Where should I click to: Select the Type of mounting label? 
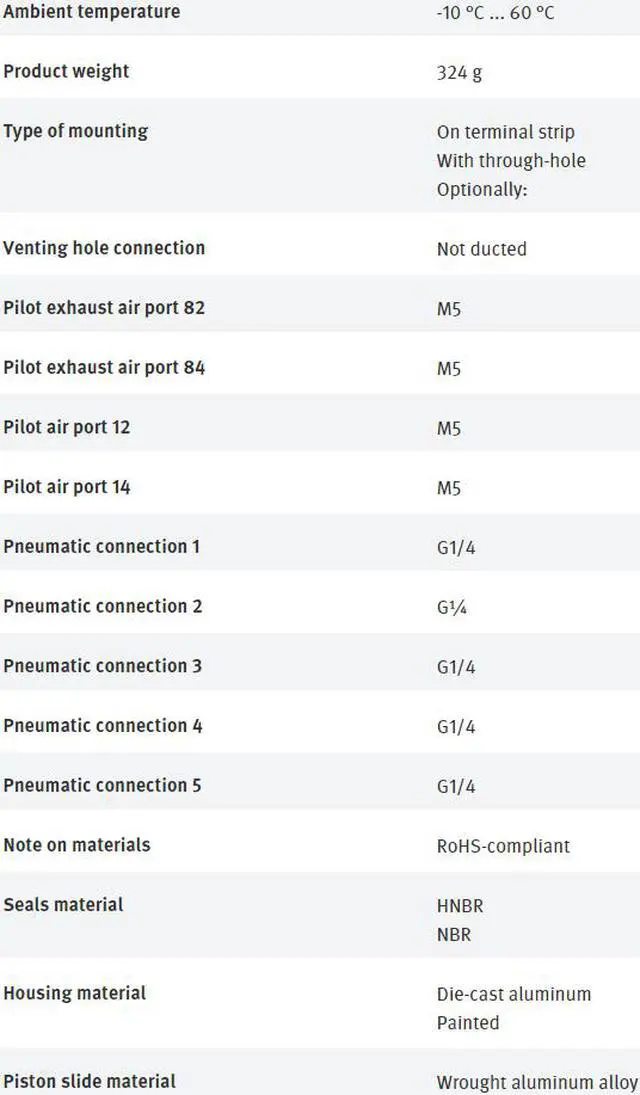click(x=76, y=131)
